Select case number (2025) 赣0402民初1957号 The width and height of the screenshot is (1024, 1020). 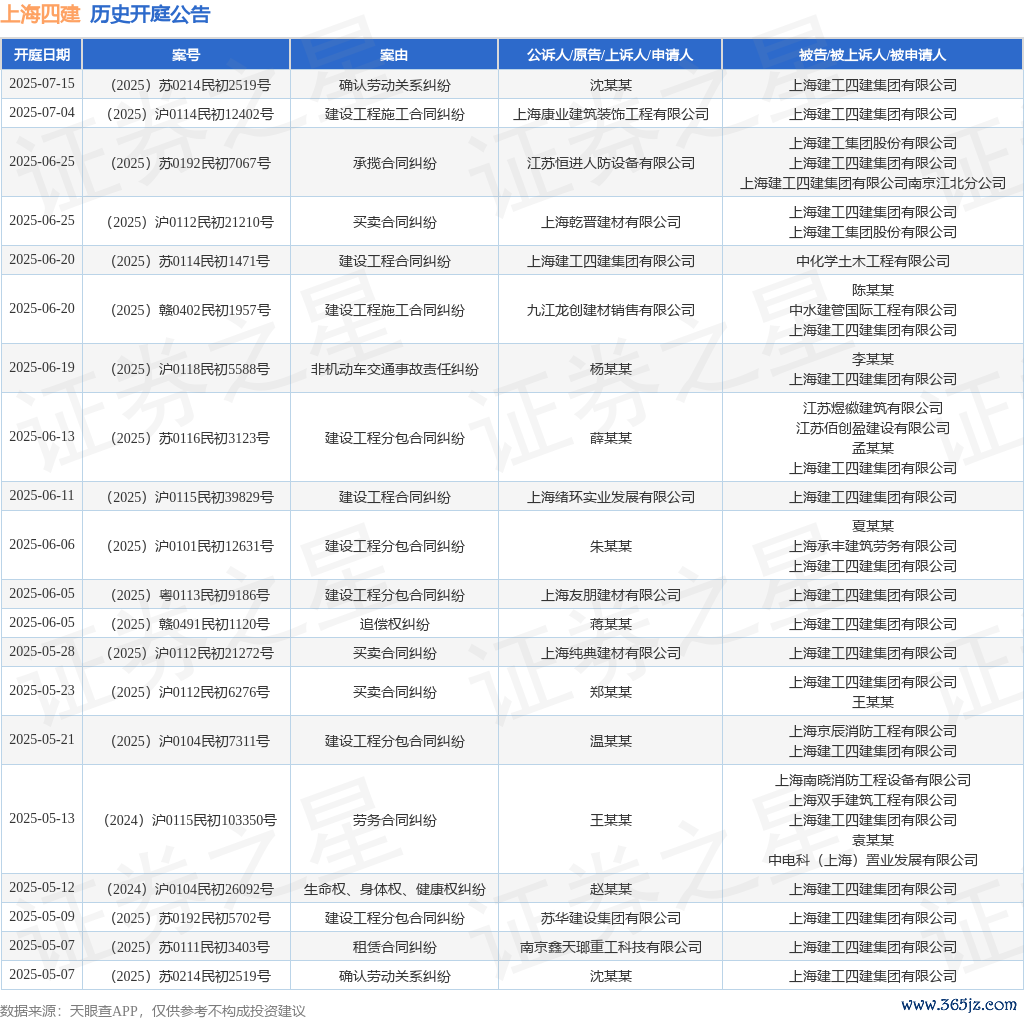pos(190,310)
